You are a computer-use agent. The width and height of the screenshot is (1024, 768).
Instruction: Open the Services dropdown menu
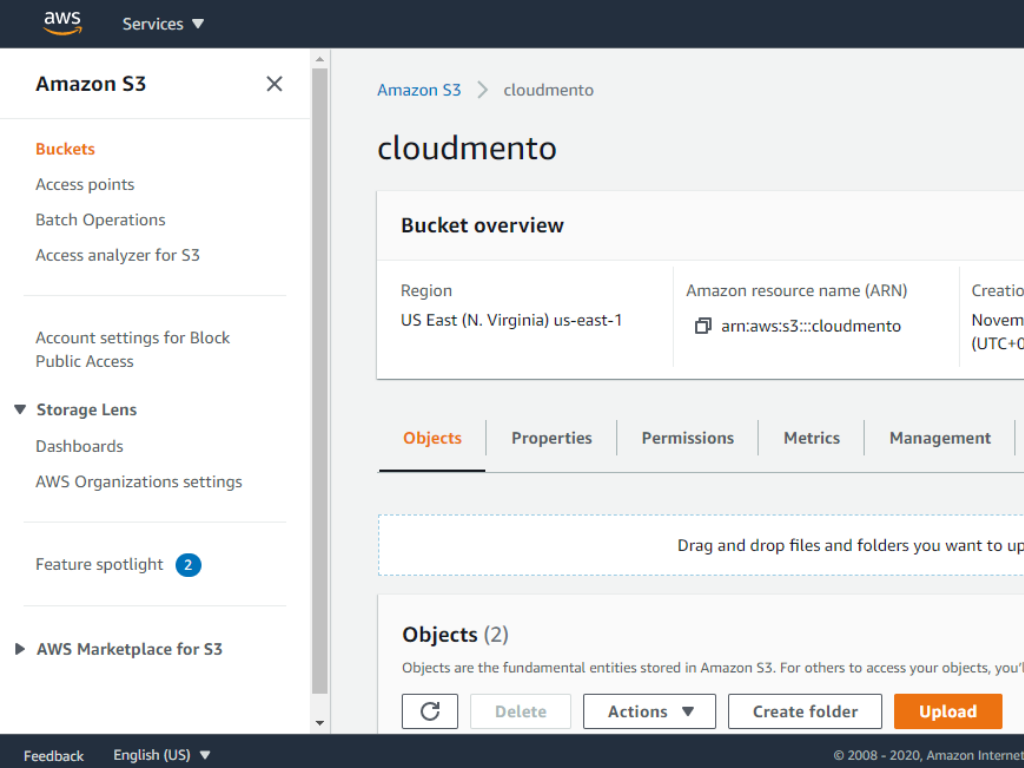(x=163, y=24)
